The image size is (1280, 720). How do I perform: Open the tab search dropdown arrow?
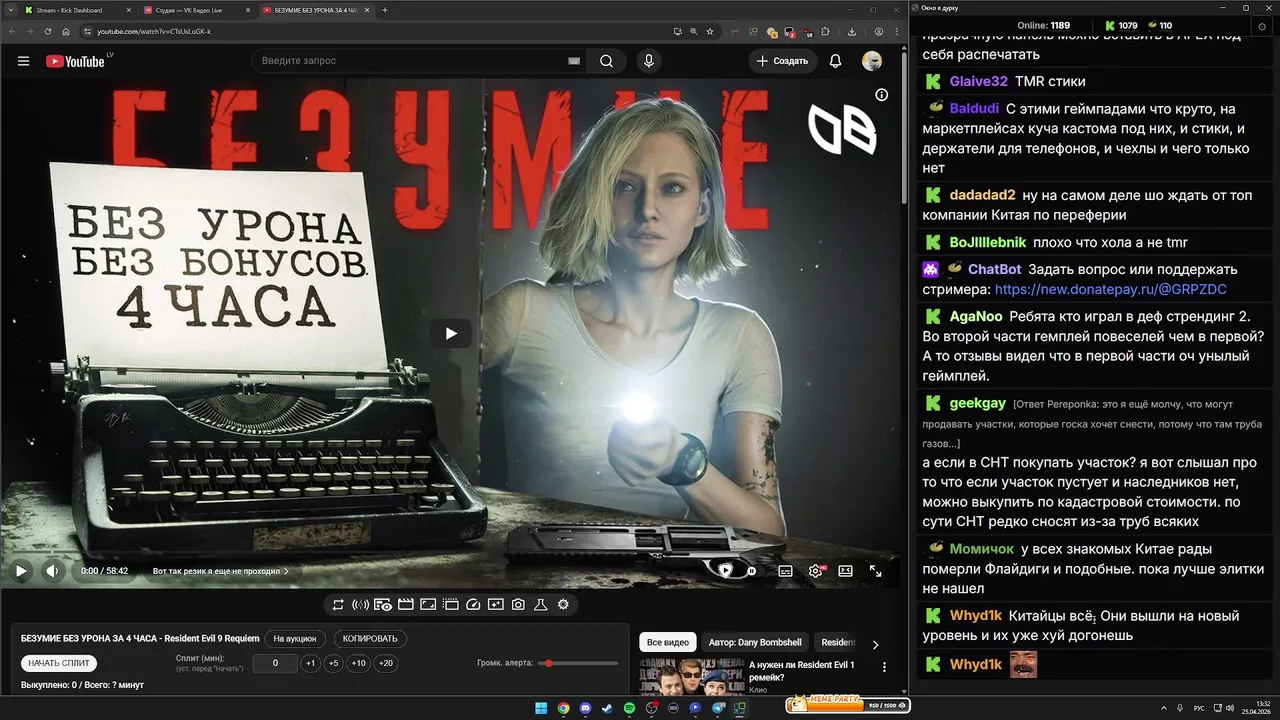pyautogui.click(x=9, y=10)
